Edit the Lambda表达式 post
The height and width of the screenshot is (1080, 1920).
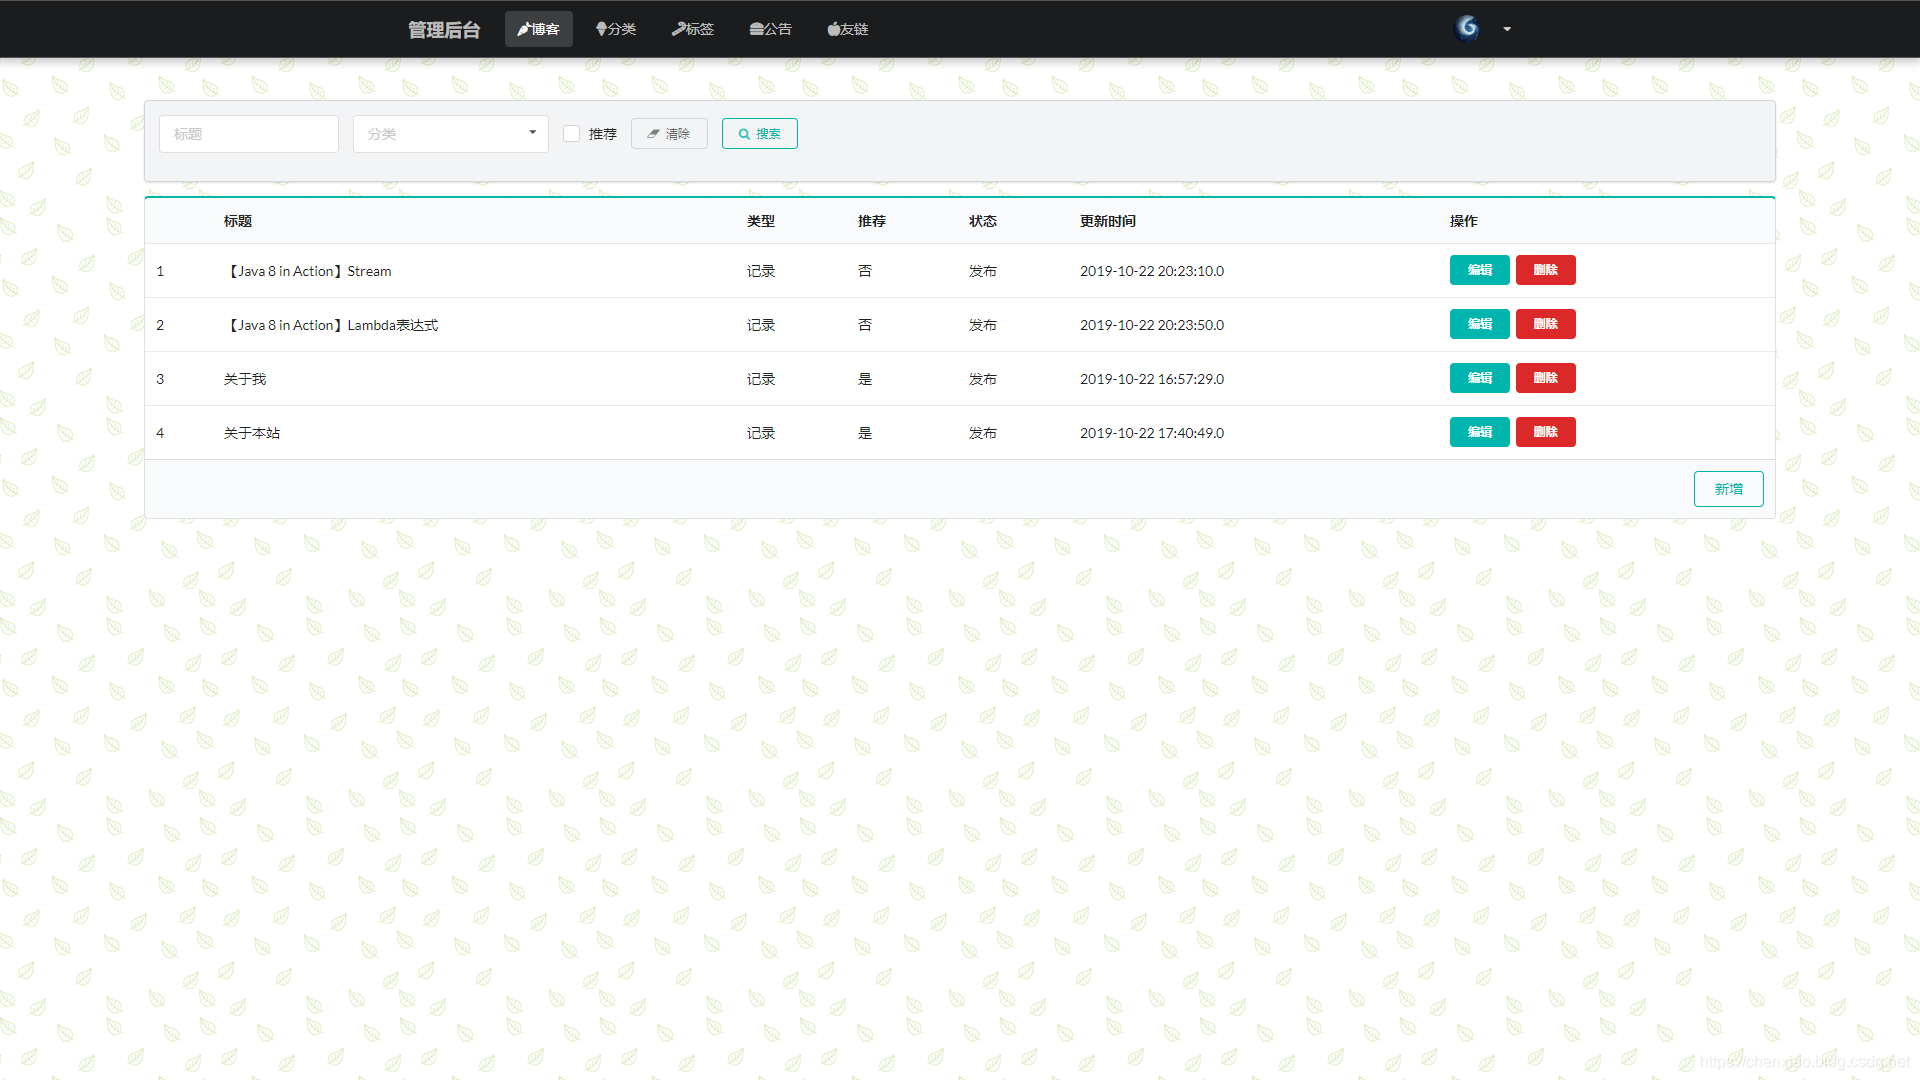coord(1479,324)
